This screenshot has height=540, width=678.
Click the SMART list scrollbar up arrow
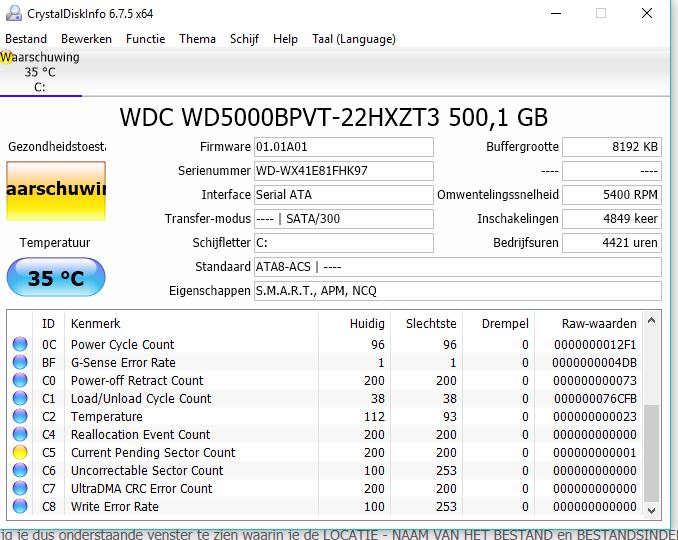[x=652, y=321]
